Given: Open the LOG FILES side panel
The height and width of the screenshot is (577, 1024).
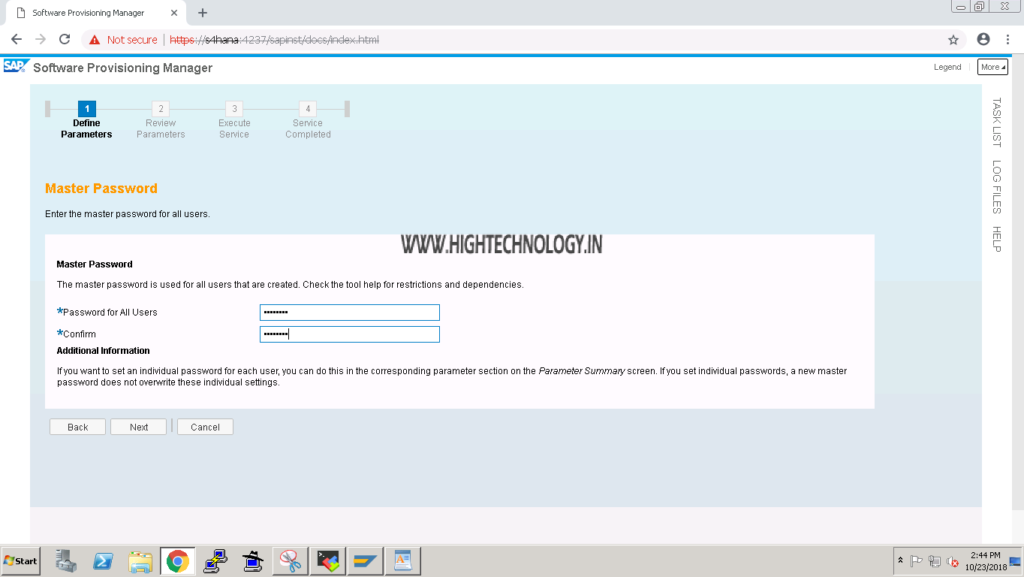Looking at the screenshot, I should [x=997, y=187].
